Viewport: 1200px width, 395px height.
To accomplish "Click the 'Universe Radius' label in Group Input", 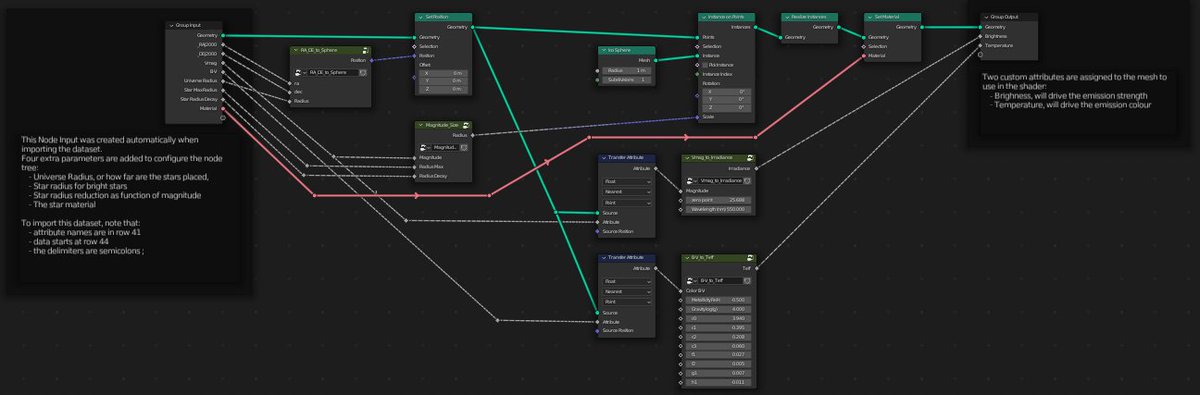I will [201, 81].
